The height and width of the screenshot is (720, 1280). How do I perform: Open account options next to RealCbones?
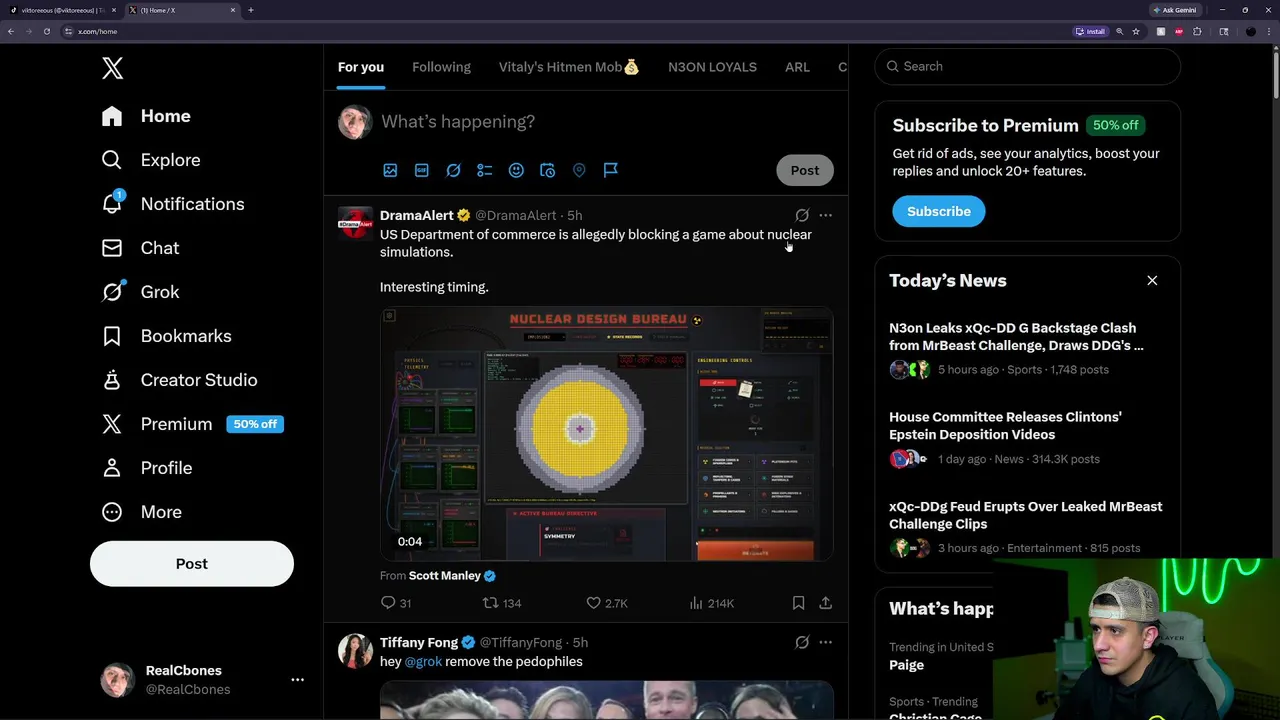click(x=297, y=679)
